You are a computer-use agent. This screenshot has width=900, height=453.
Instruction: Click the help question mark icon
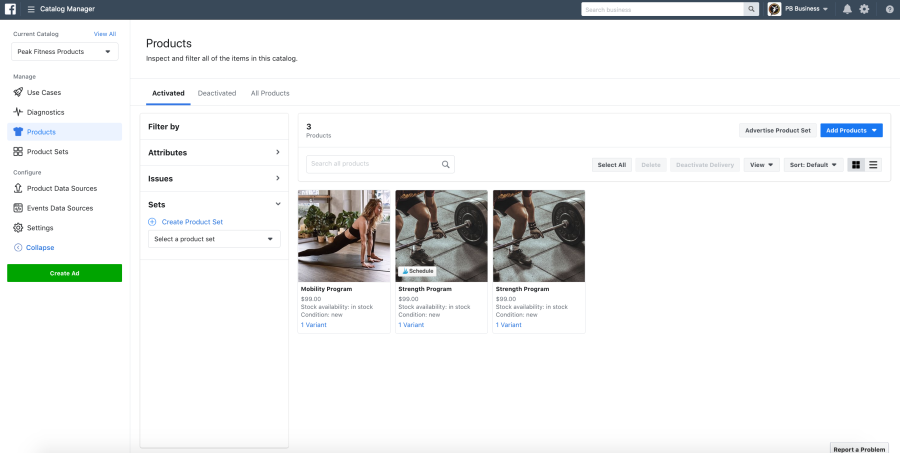click(890, 9)
